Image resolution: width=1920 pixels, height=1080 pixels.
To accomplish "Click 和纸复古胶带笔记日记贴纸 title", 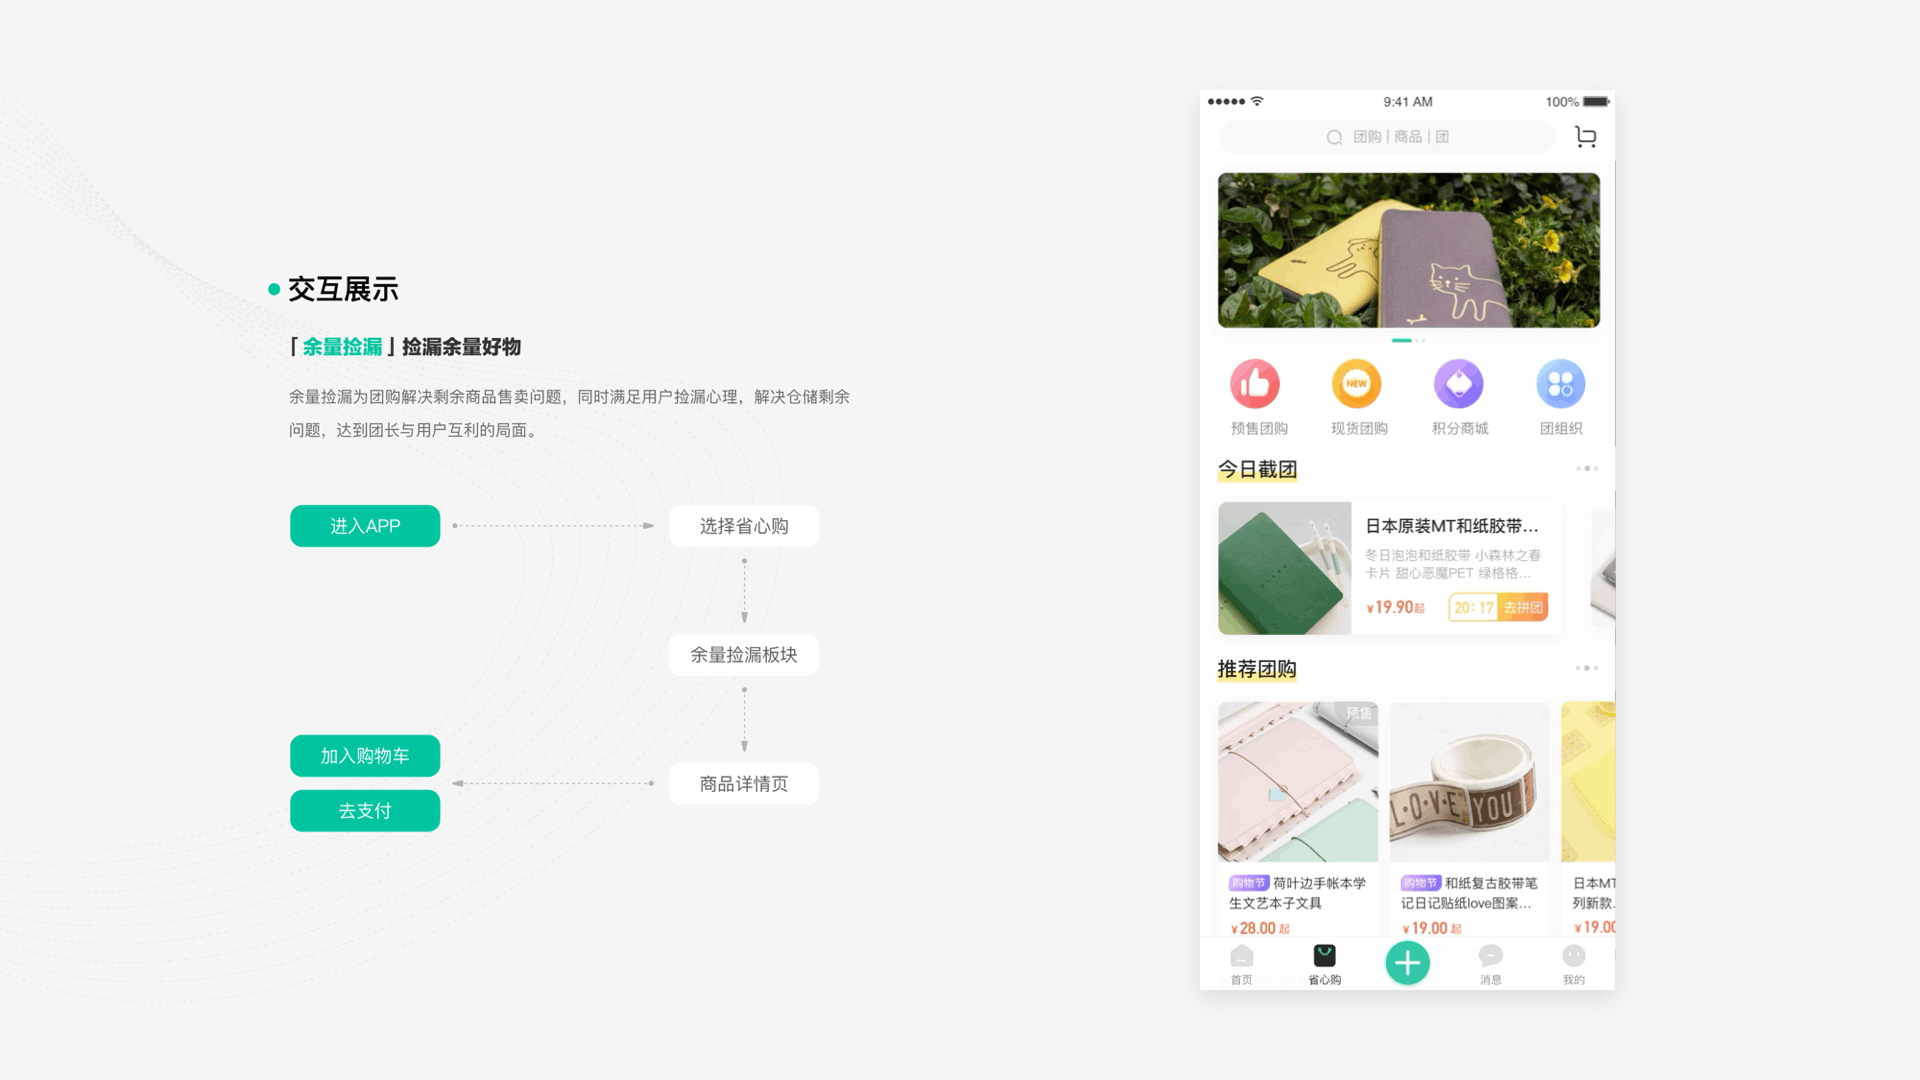I will 1469,893.
